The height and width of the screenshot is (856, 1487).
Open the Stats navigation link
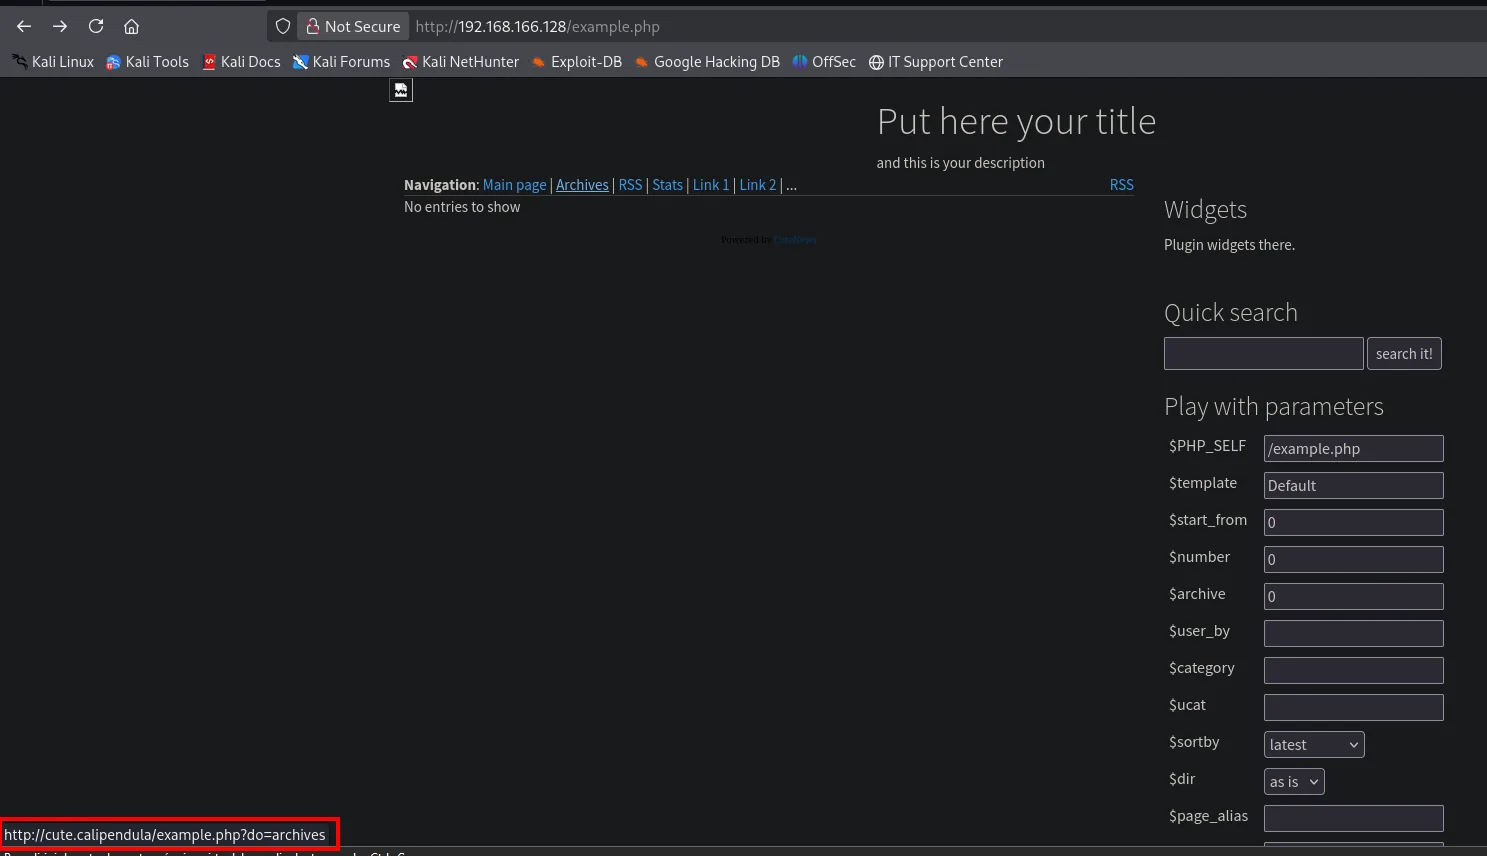[x=667, y=185]
